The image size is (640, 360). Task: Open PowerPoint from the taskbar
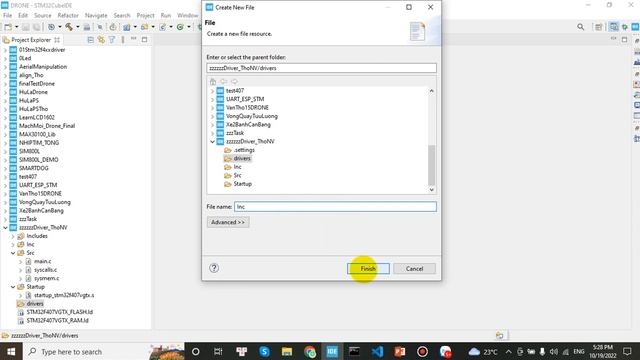click(400, 351)
